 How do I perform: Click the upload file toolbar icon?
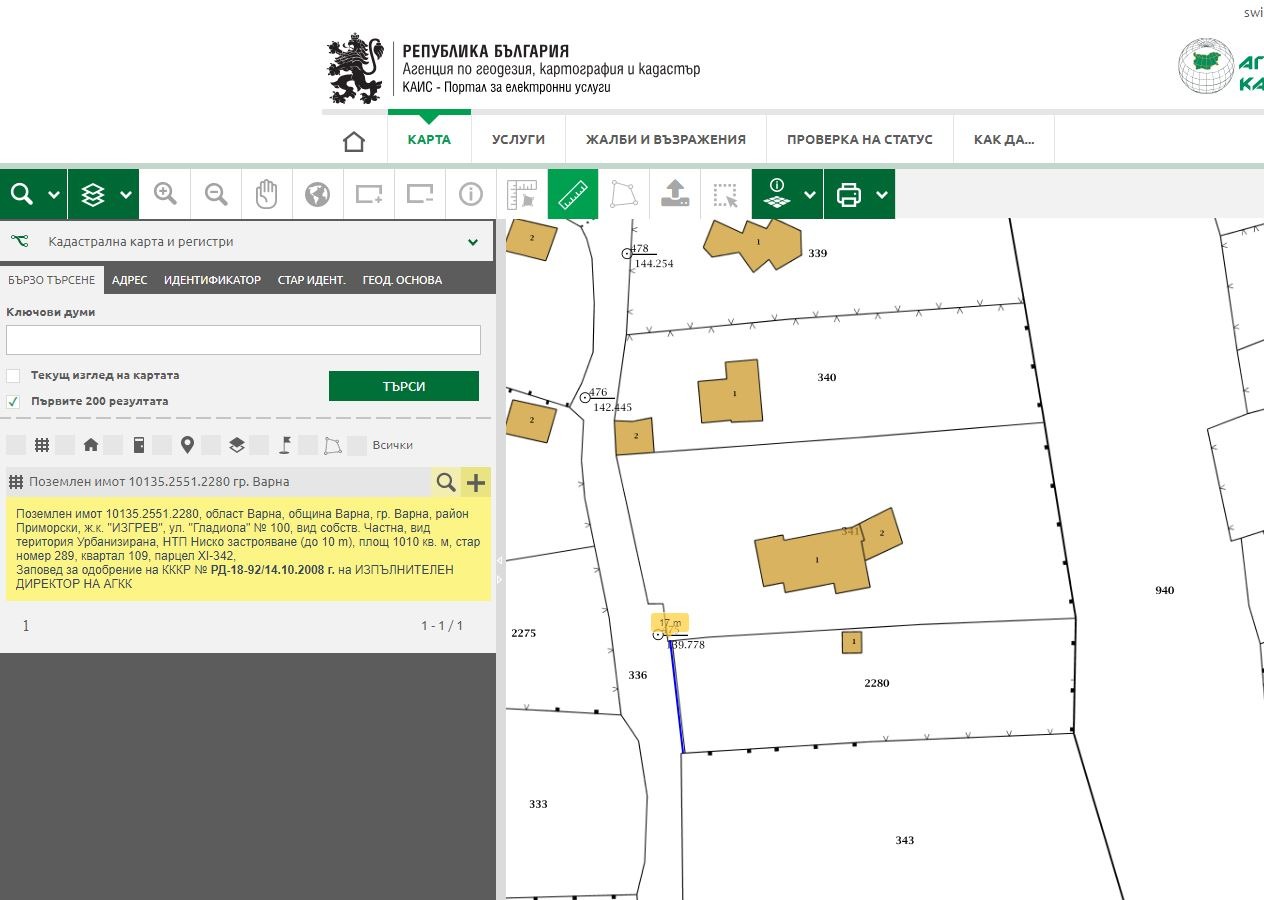pyautogui.click(x=675, y=194)
